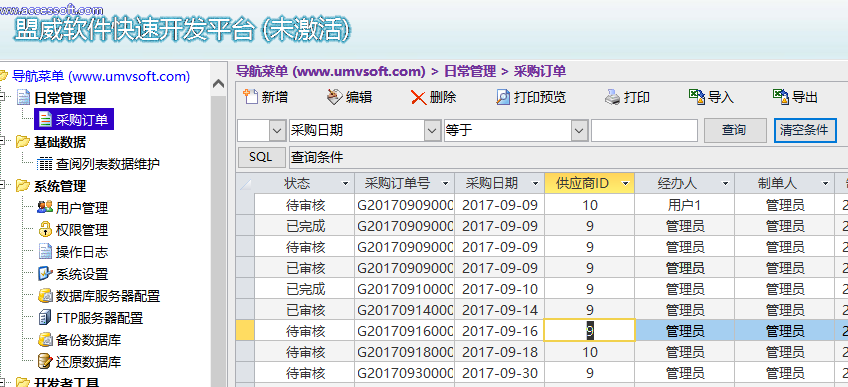Open the 采购订单号 column filter arrow
848x387 pixels.
point(446,184)
